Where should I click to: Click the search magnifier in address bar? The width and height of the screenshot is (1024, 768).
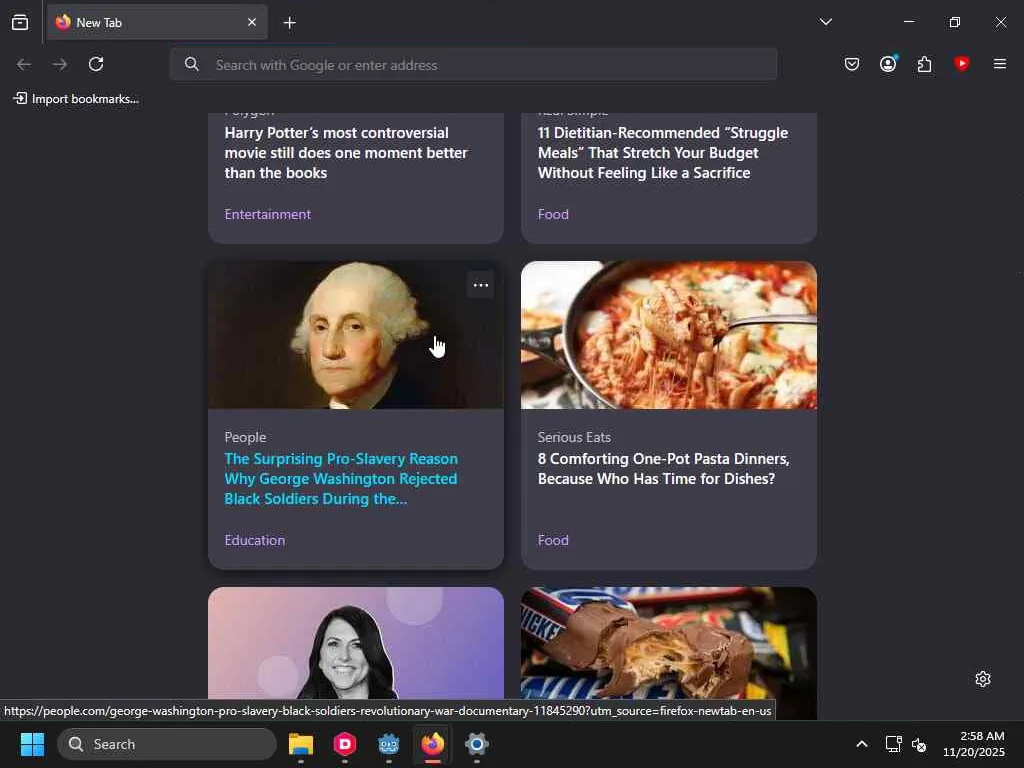[191, 64]
